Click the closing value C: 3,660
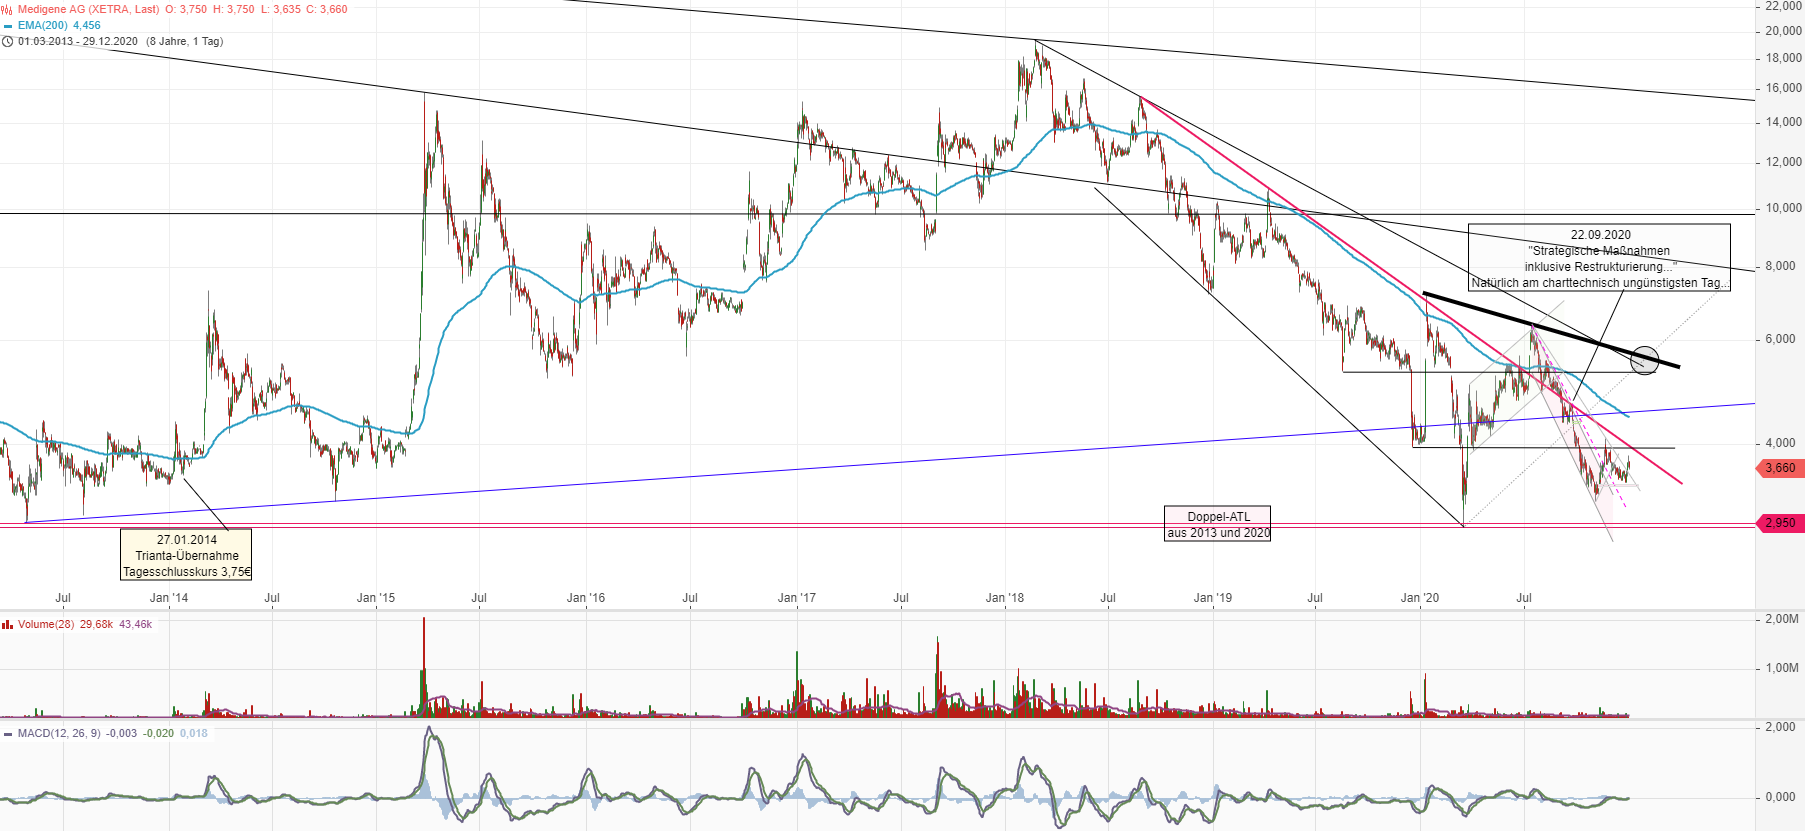 [328, 9]
